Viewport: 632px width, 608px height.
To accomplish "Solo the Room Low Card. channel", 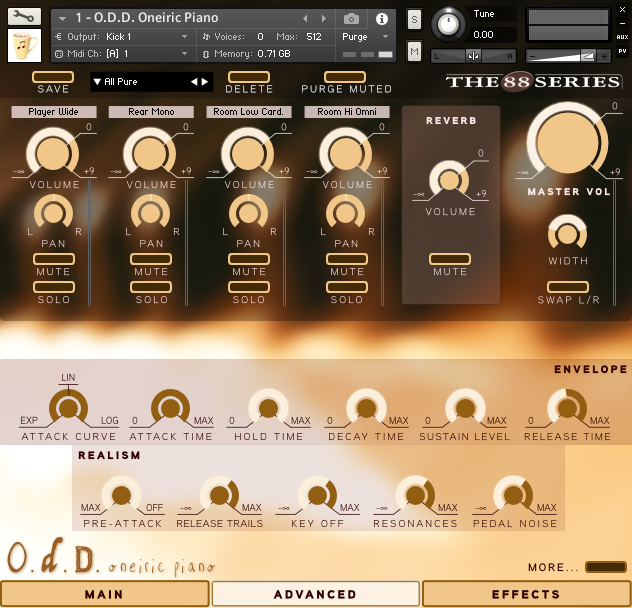I will [x=249, y=287].
